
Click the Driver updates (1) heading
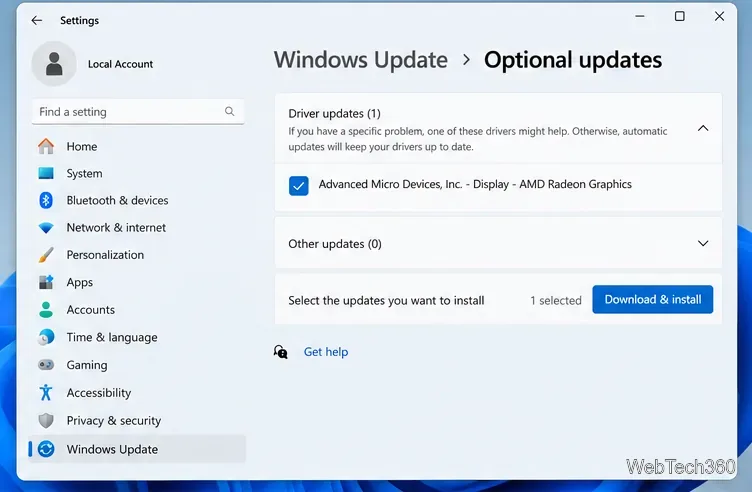tap(334, 114)
